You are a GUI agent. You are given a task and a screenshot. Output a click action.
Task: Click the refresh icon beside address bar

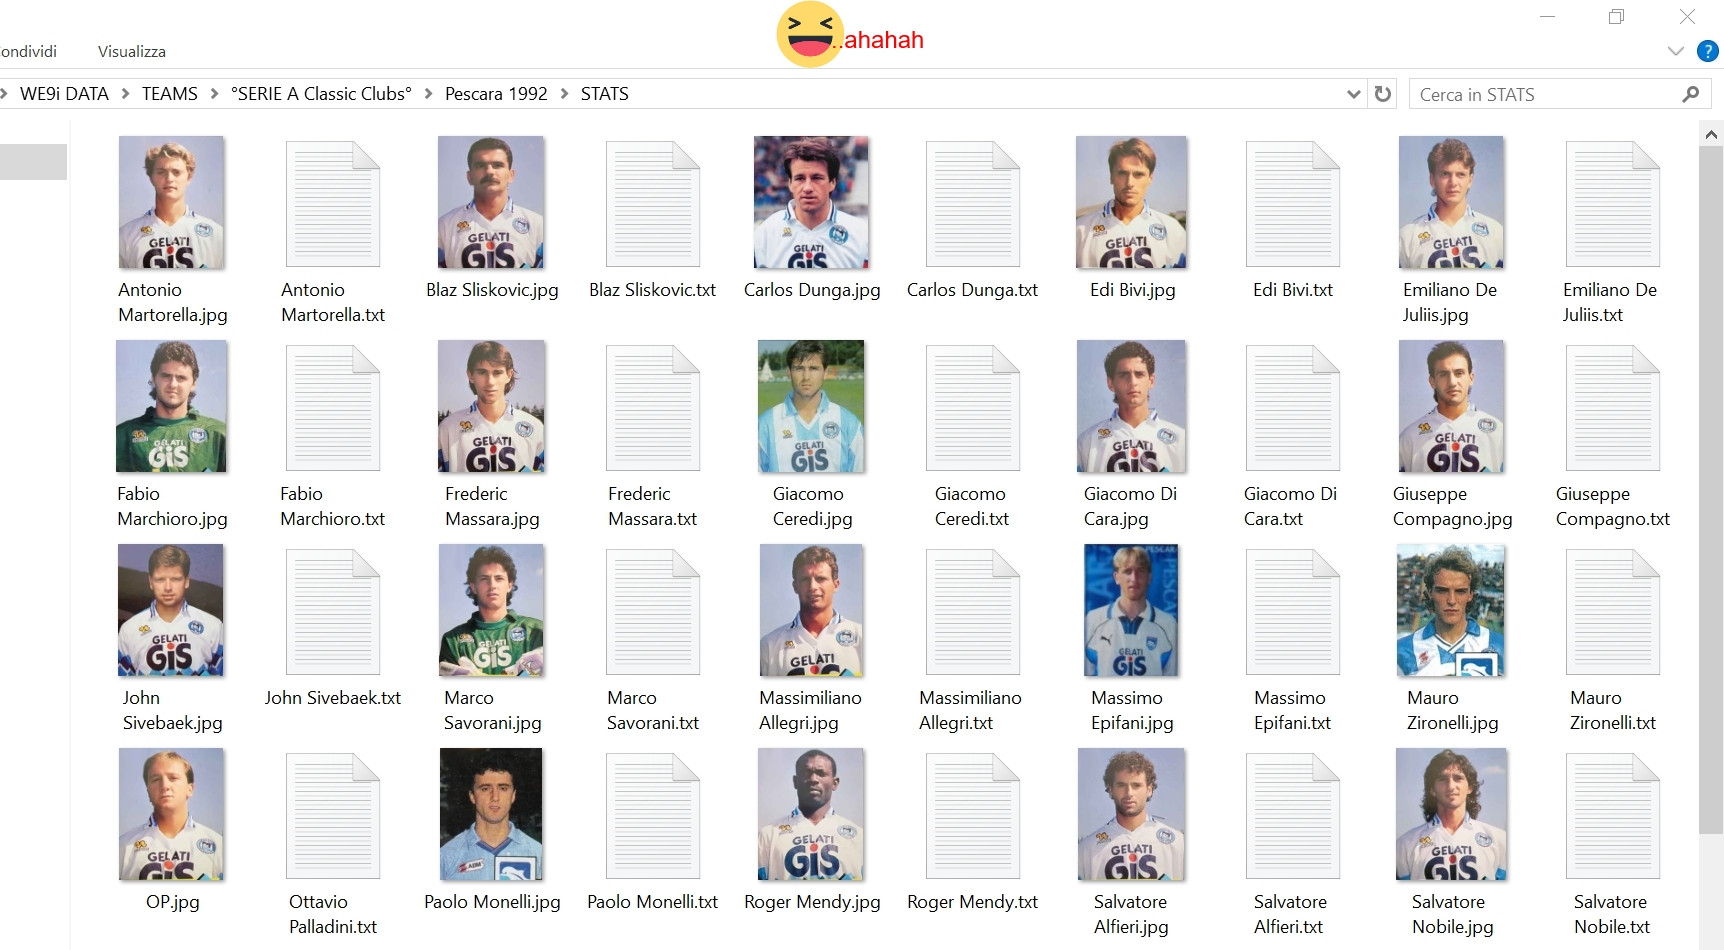(1383, 94)
